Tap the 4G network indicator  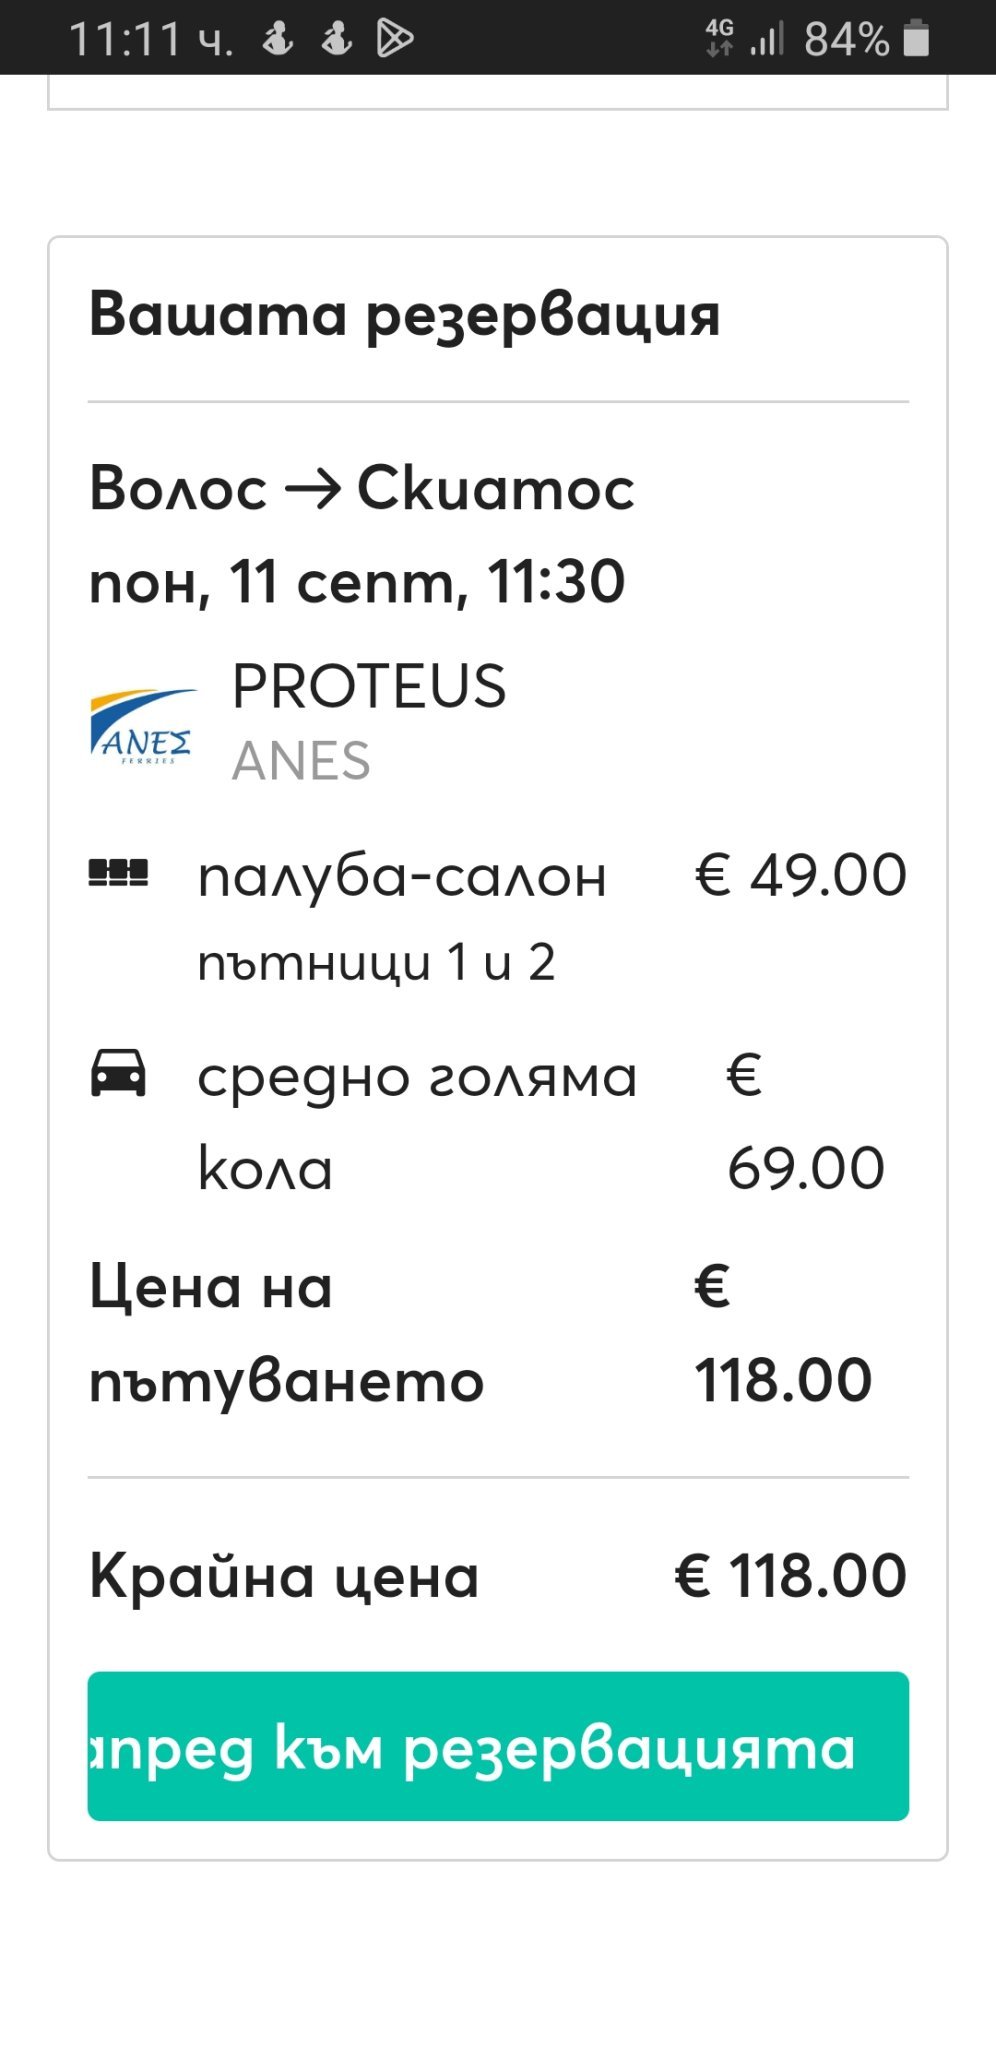pyautogui.click(x=719, y=37)
